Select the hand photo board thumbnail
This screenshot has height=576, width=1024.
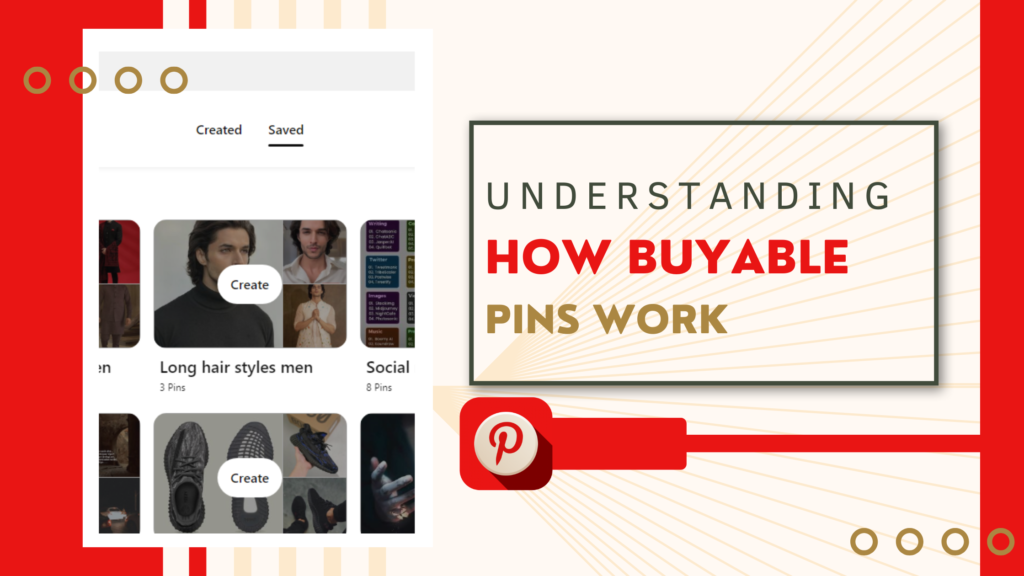388,473
